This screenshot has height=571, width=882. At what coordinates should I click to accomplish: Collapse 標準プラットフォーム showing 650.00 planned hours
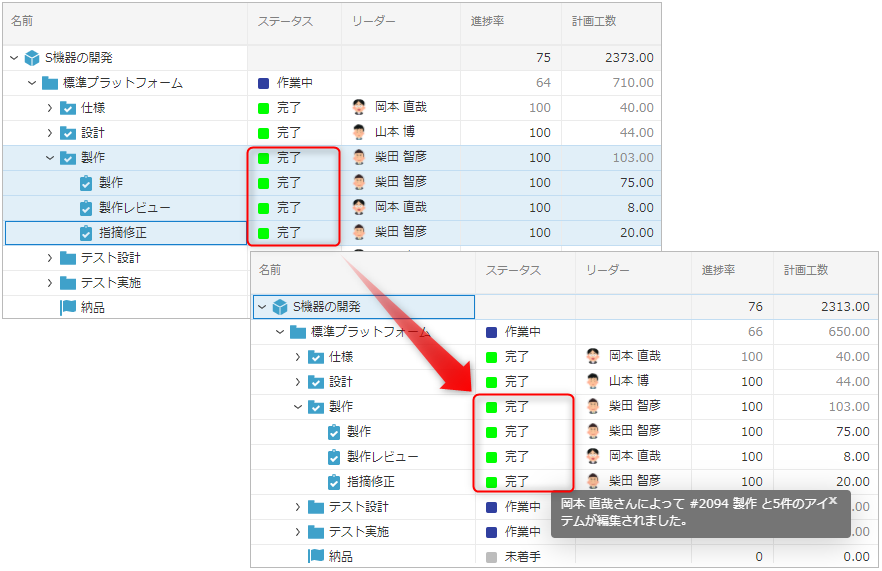280,332
